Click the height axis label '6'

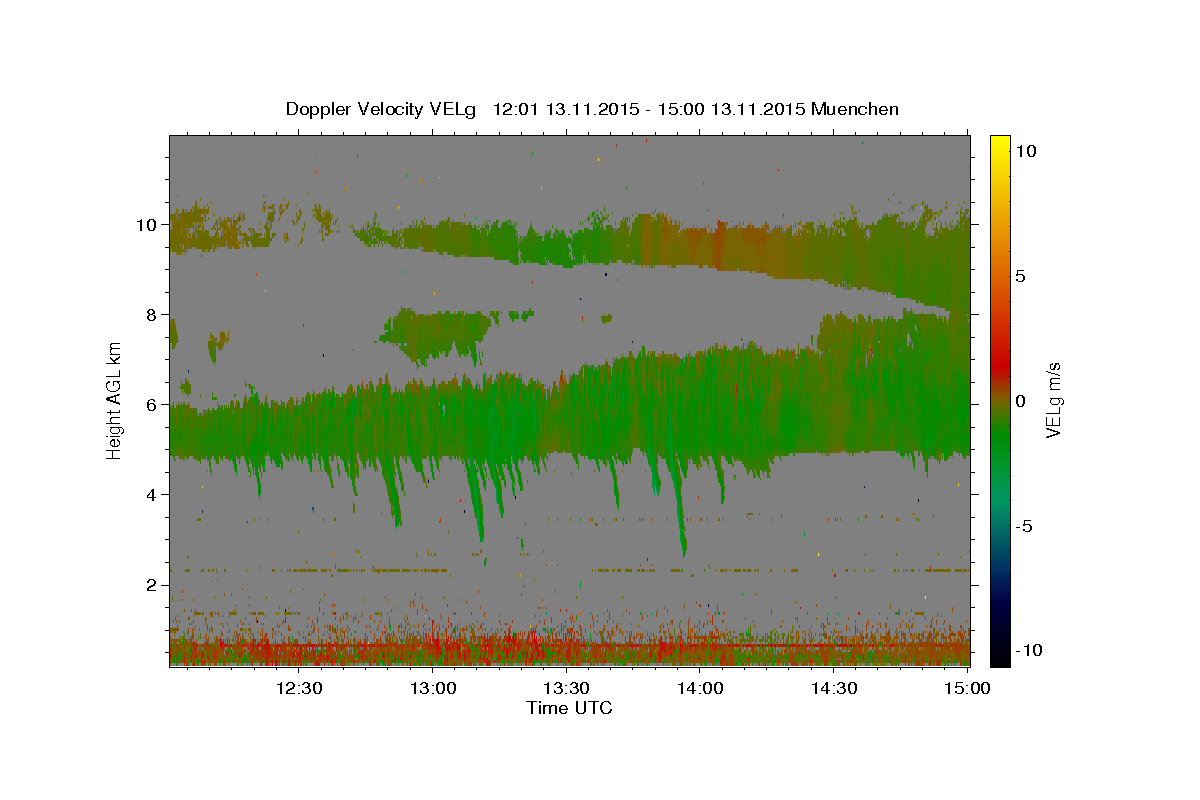[x=153, y=405]
